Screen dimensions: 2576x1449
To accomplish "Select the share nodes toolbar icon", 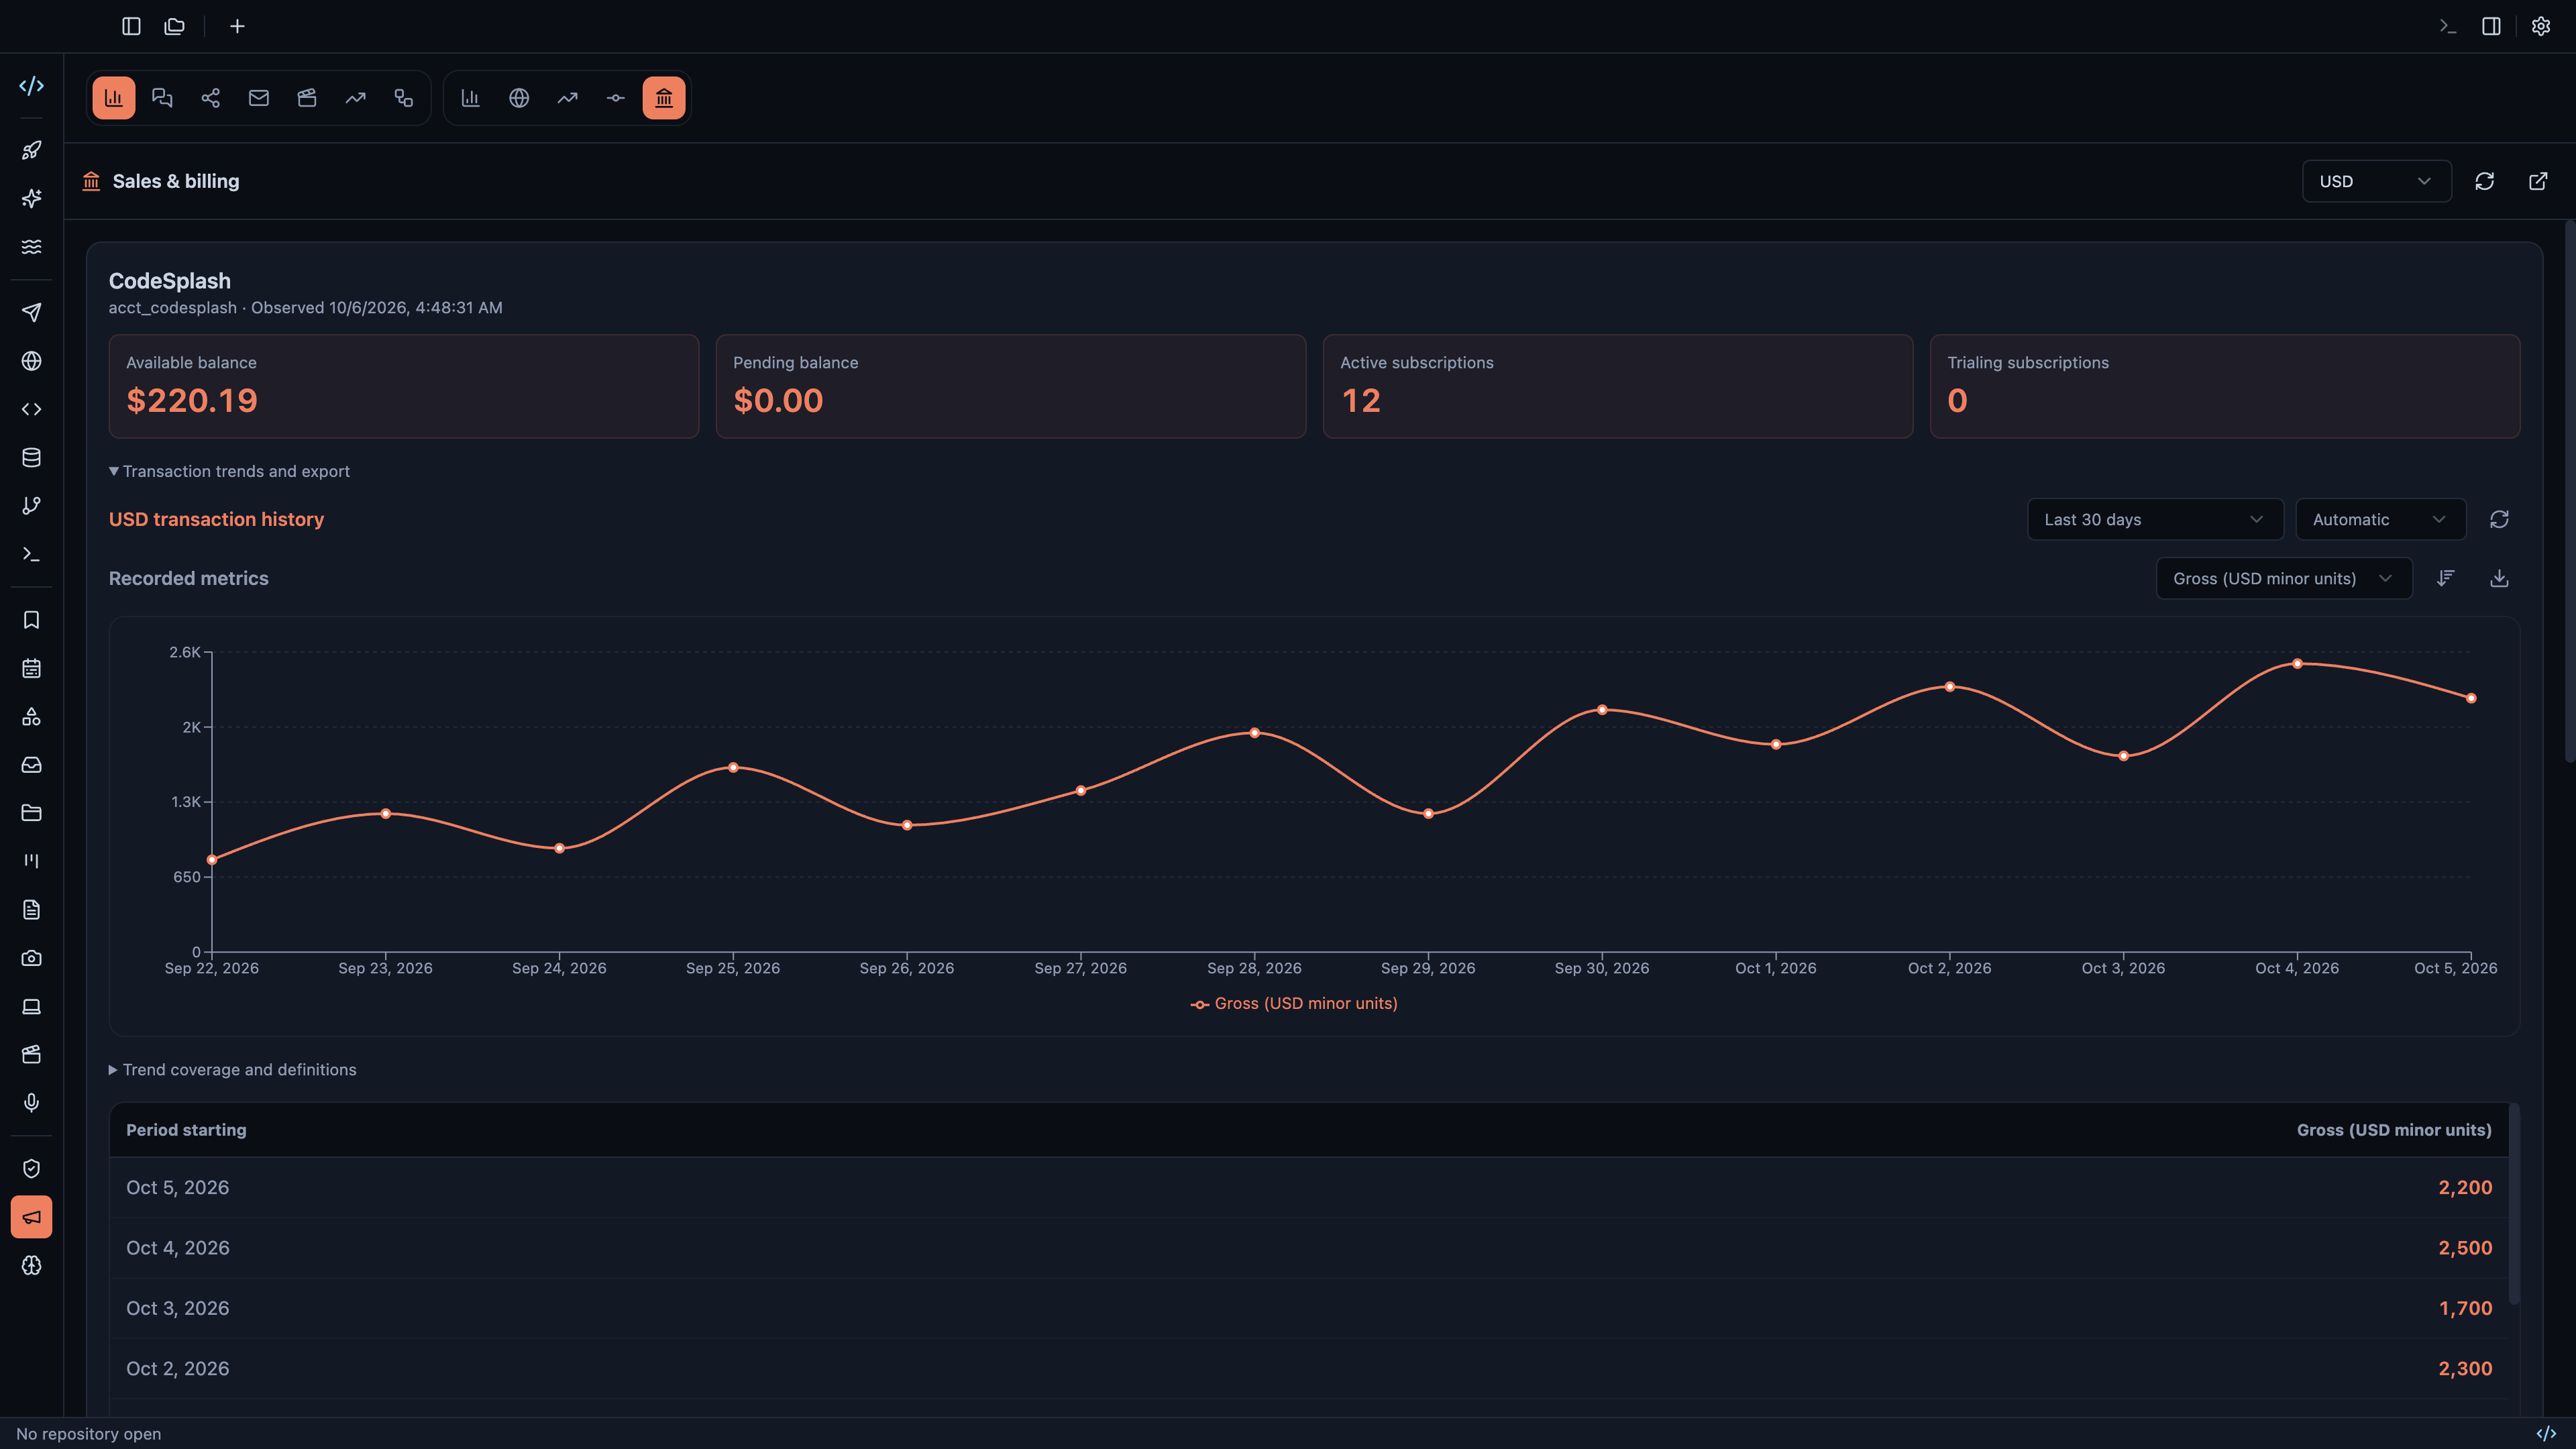I will (x=211, y=98).
